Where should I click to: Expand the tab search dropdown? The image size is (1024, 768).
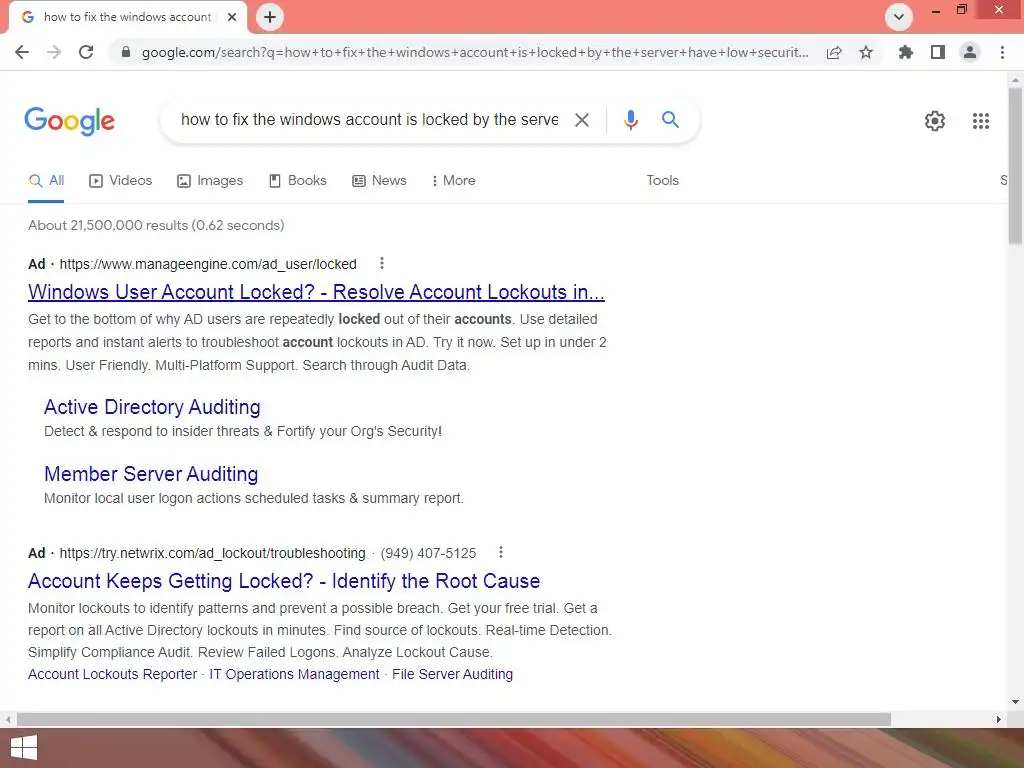click(899, 17)
